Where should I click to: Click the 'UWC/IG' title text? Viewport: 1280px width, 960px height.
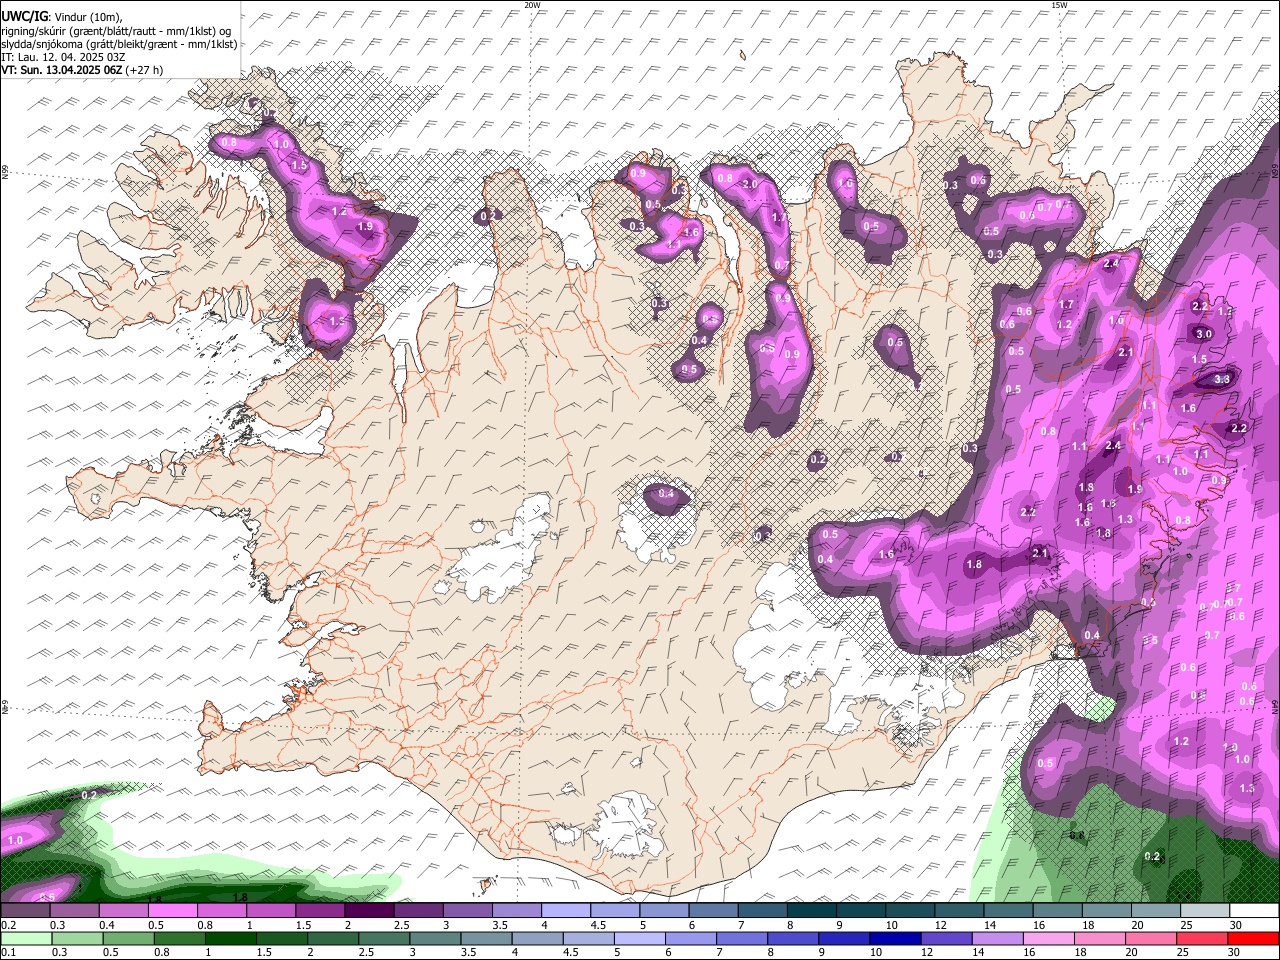pyautogui.click(x=24, y=16)
